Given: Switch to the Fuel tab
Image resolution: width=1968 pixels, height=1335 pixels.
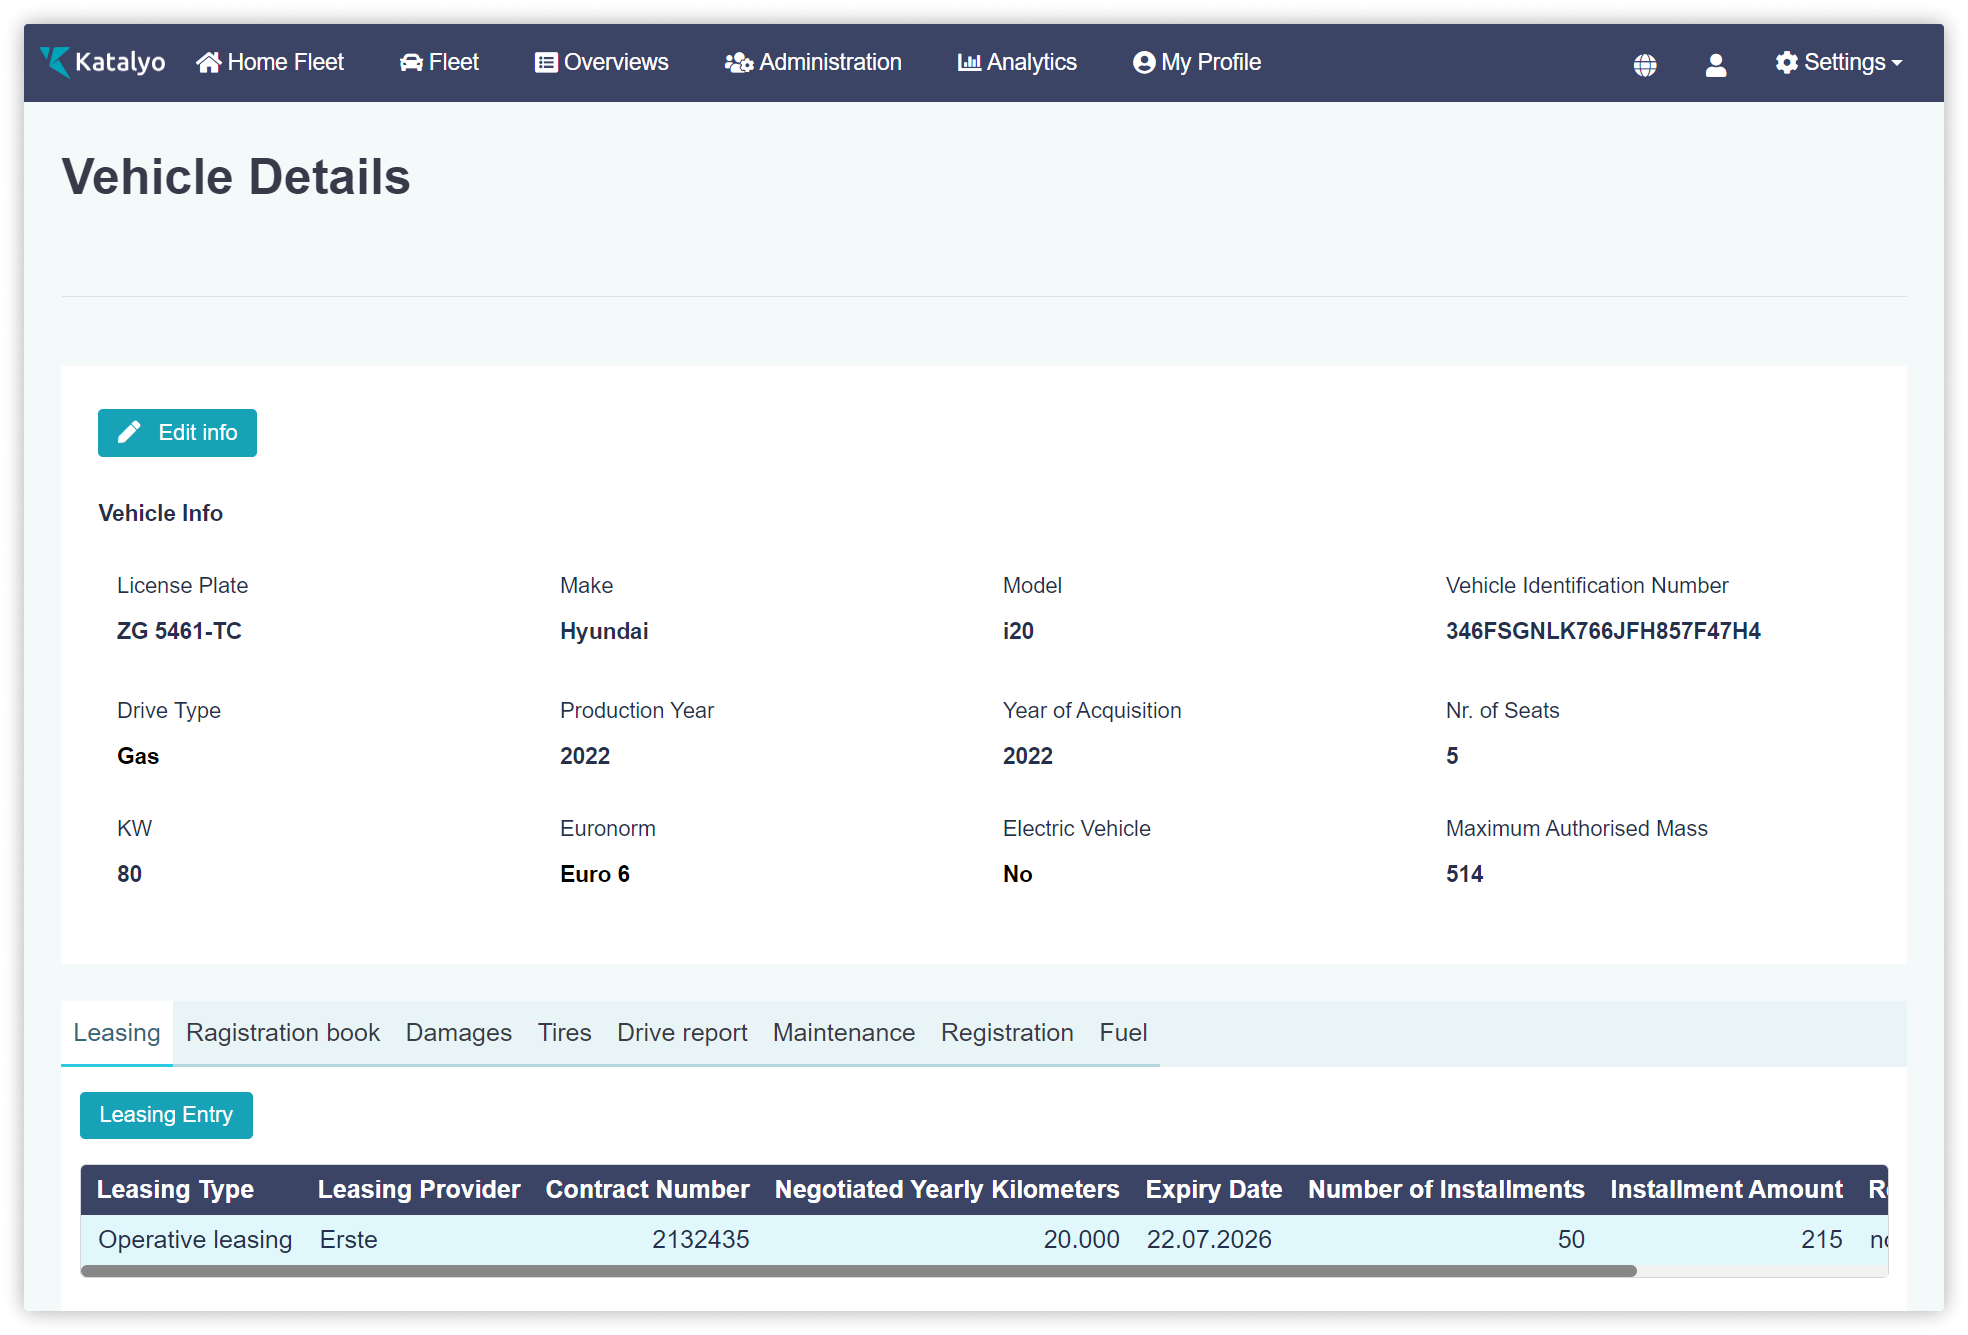Looking at the screenshot, I should click(x=1123, y=1033).
